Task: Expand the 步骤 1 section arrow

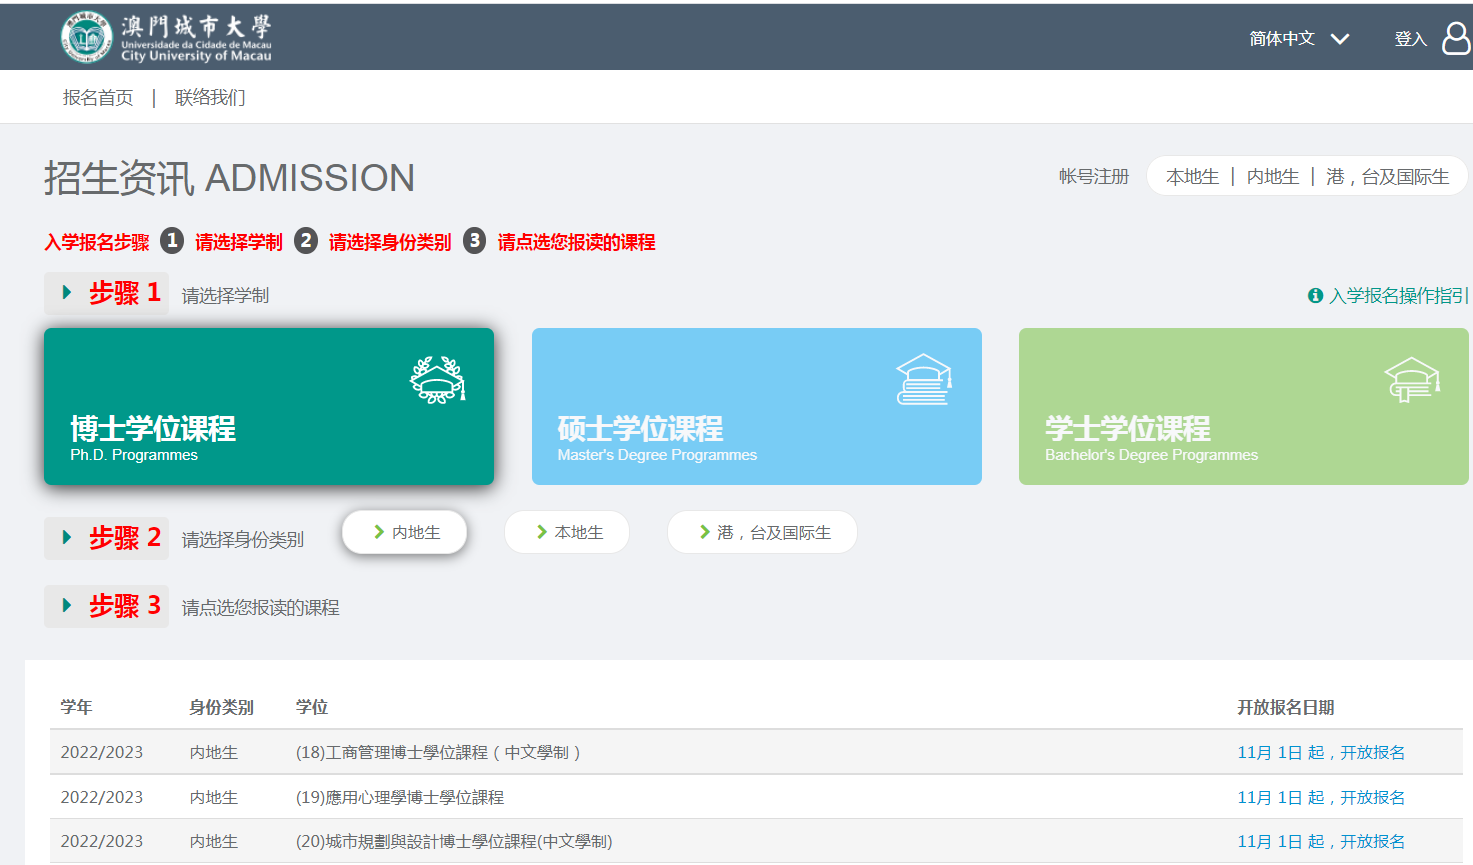Action: [67, 292]
